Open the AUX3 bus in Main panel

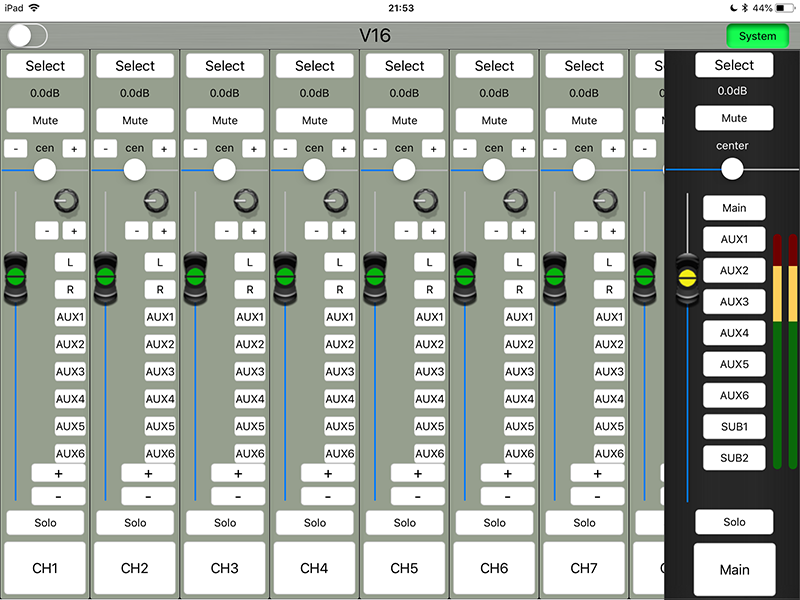pyautogui.click(x=734, y=302)
